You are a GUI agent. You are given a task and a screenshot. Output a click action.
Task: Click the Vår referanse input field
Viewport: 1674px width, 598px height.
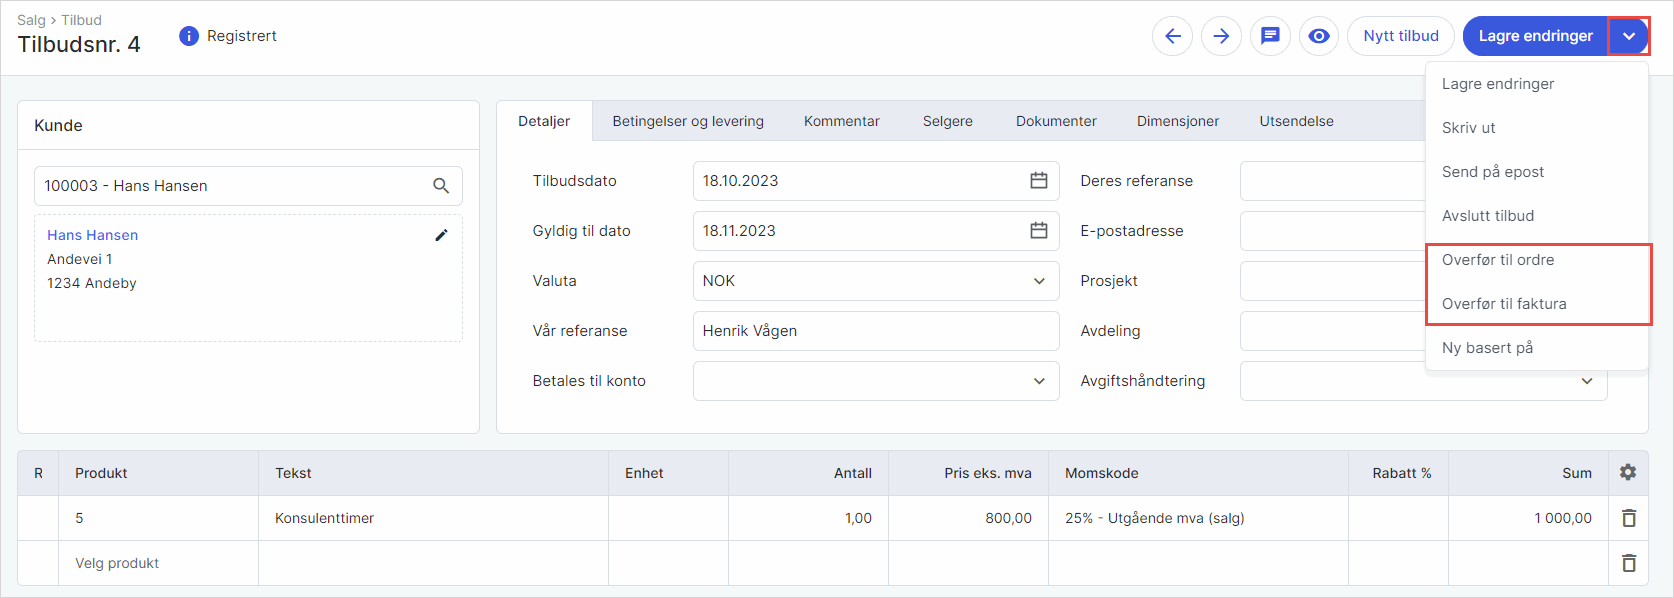875,331
